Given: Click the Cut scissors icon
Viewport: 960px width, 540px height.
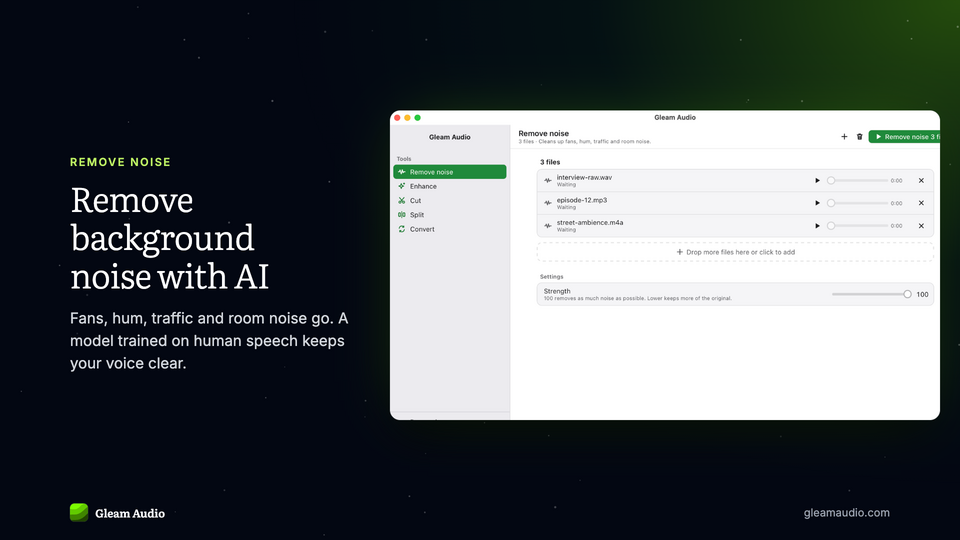Looking at the screenshot, I should 402,200.
